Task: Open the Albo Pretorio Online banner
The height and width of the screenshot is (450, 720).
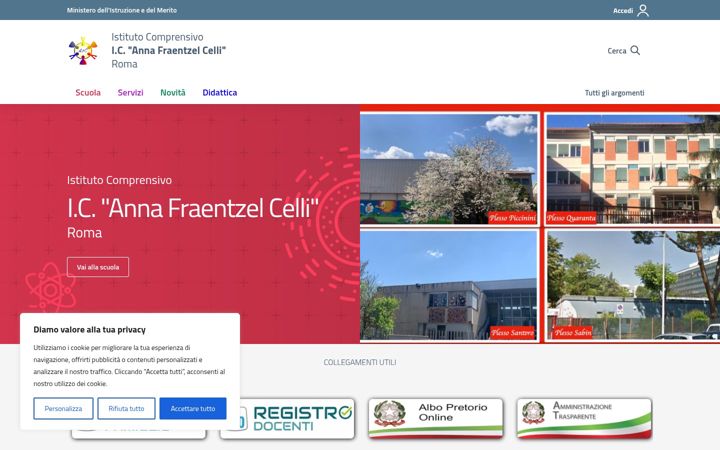Action: pyautogui.click(x=435, y=418)
